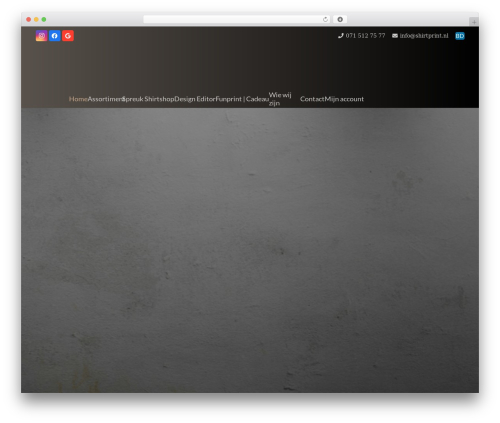
Task: Minimize the window with the yellow button
Action: point(36,19)
